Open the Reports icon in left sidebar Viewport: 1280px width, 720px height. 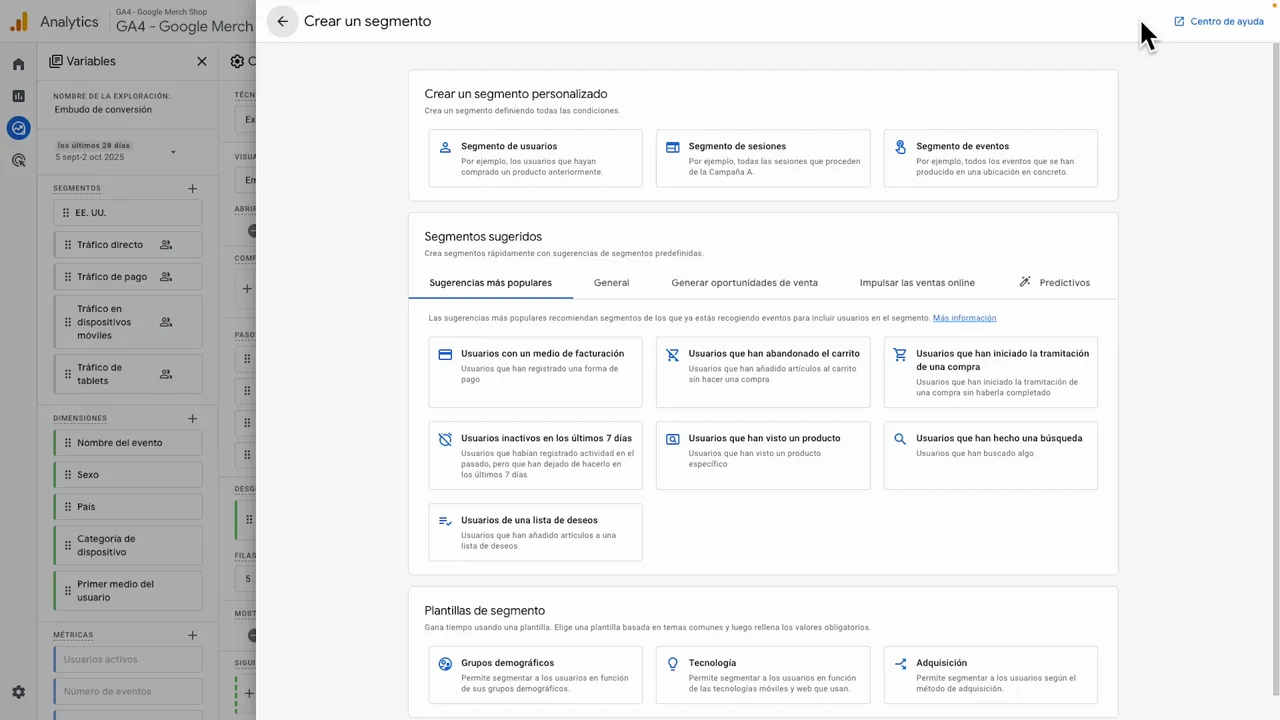(x=18, y=96)
